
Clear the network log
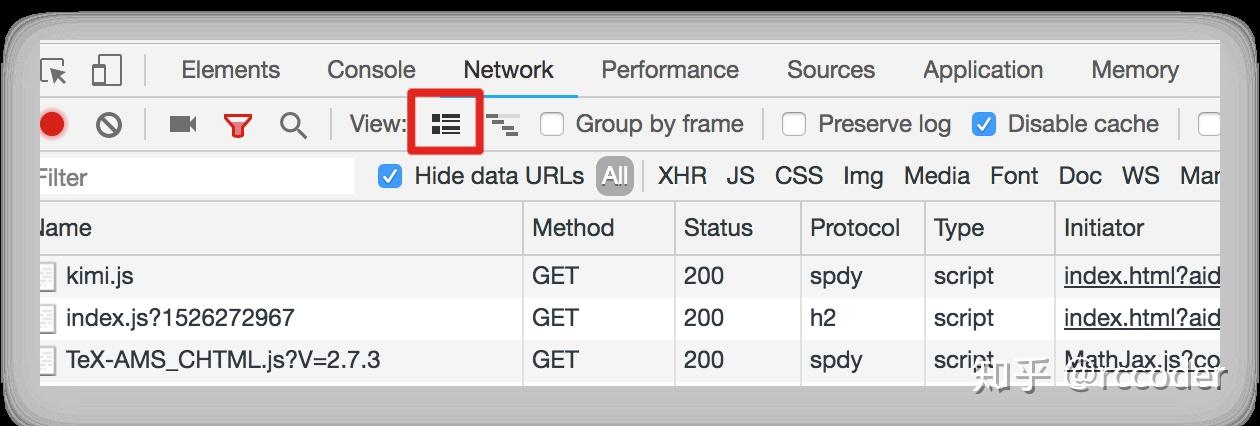point(109,124)
